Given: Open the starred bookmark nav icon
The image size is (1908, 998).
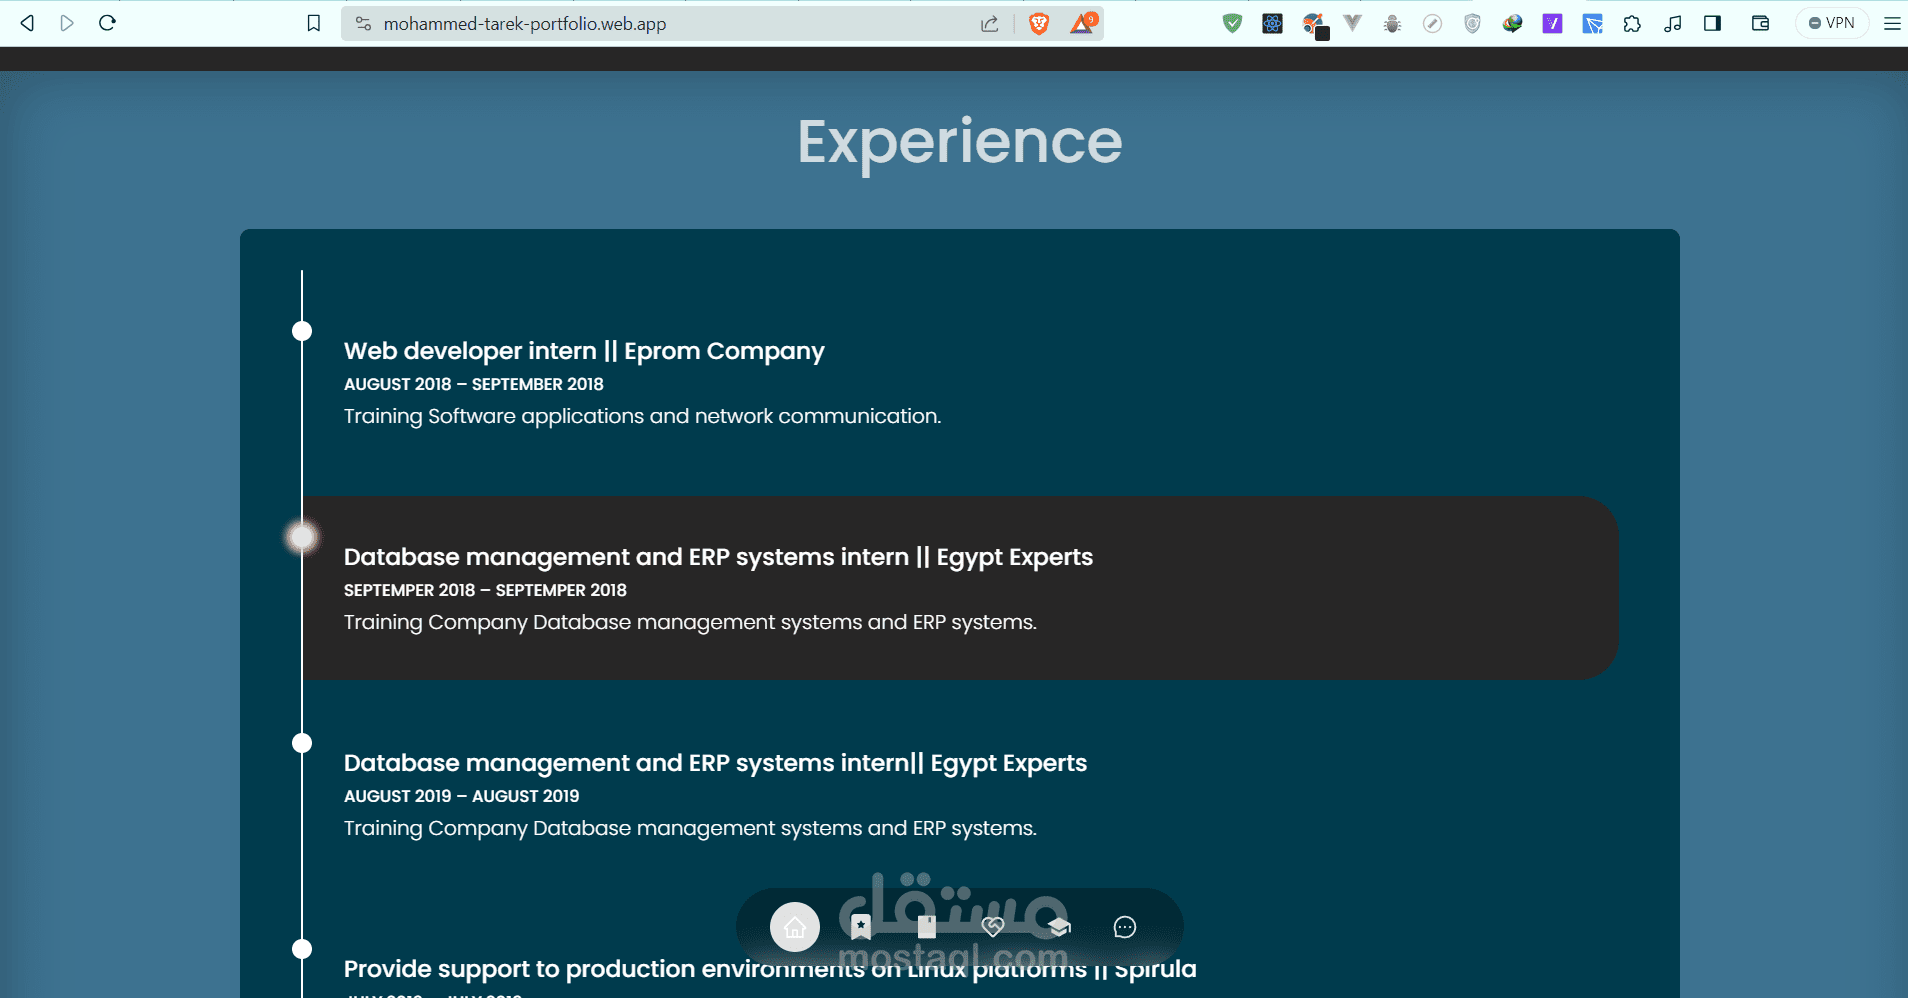Looking at the screenshot, I should coord(861,927).
